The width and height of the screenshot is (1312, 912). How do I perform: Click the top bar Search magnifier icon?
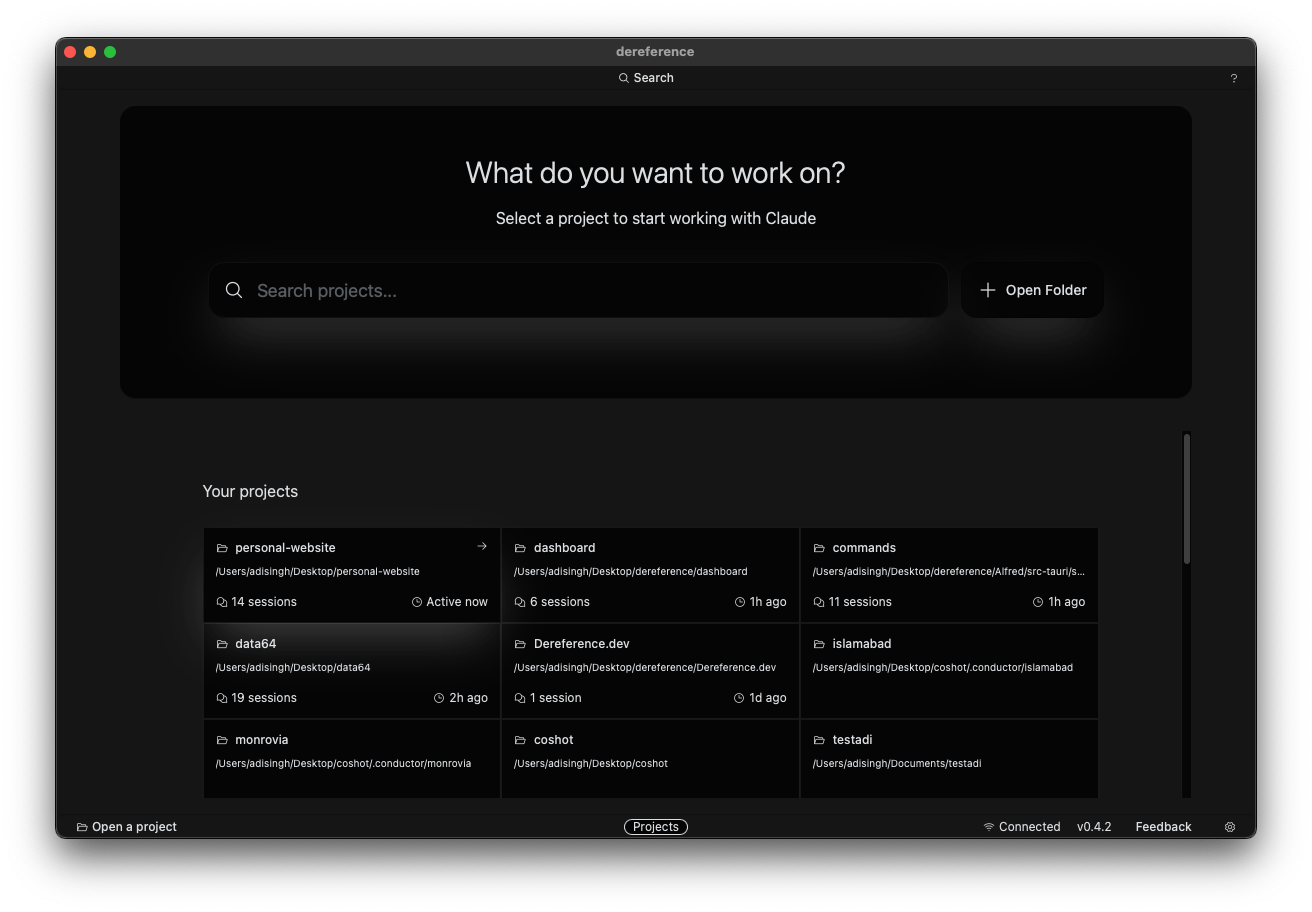(x=623, y=78)
